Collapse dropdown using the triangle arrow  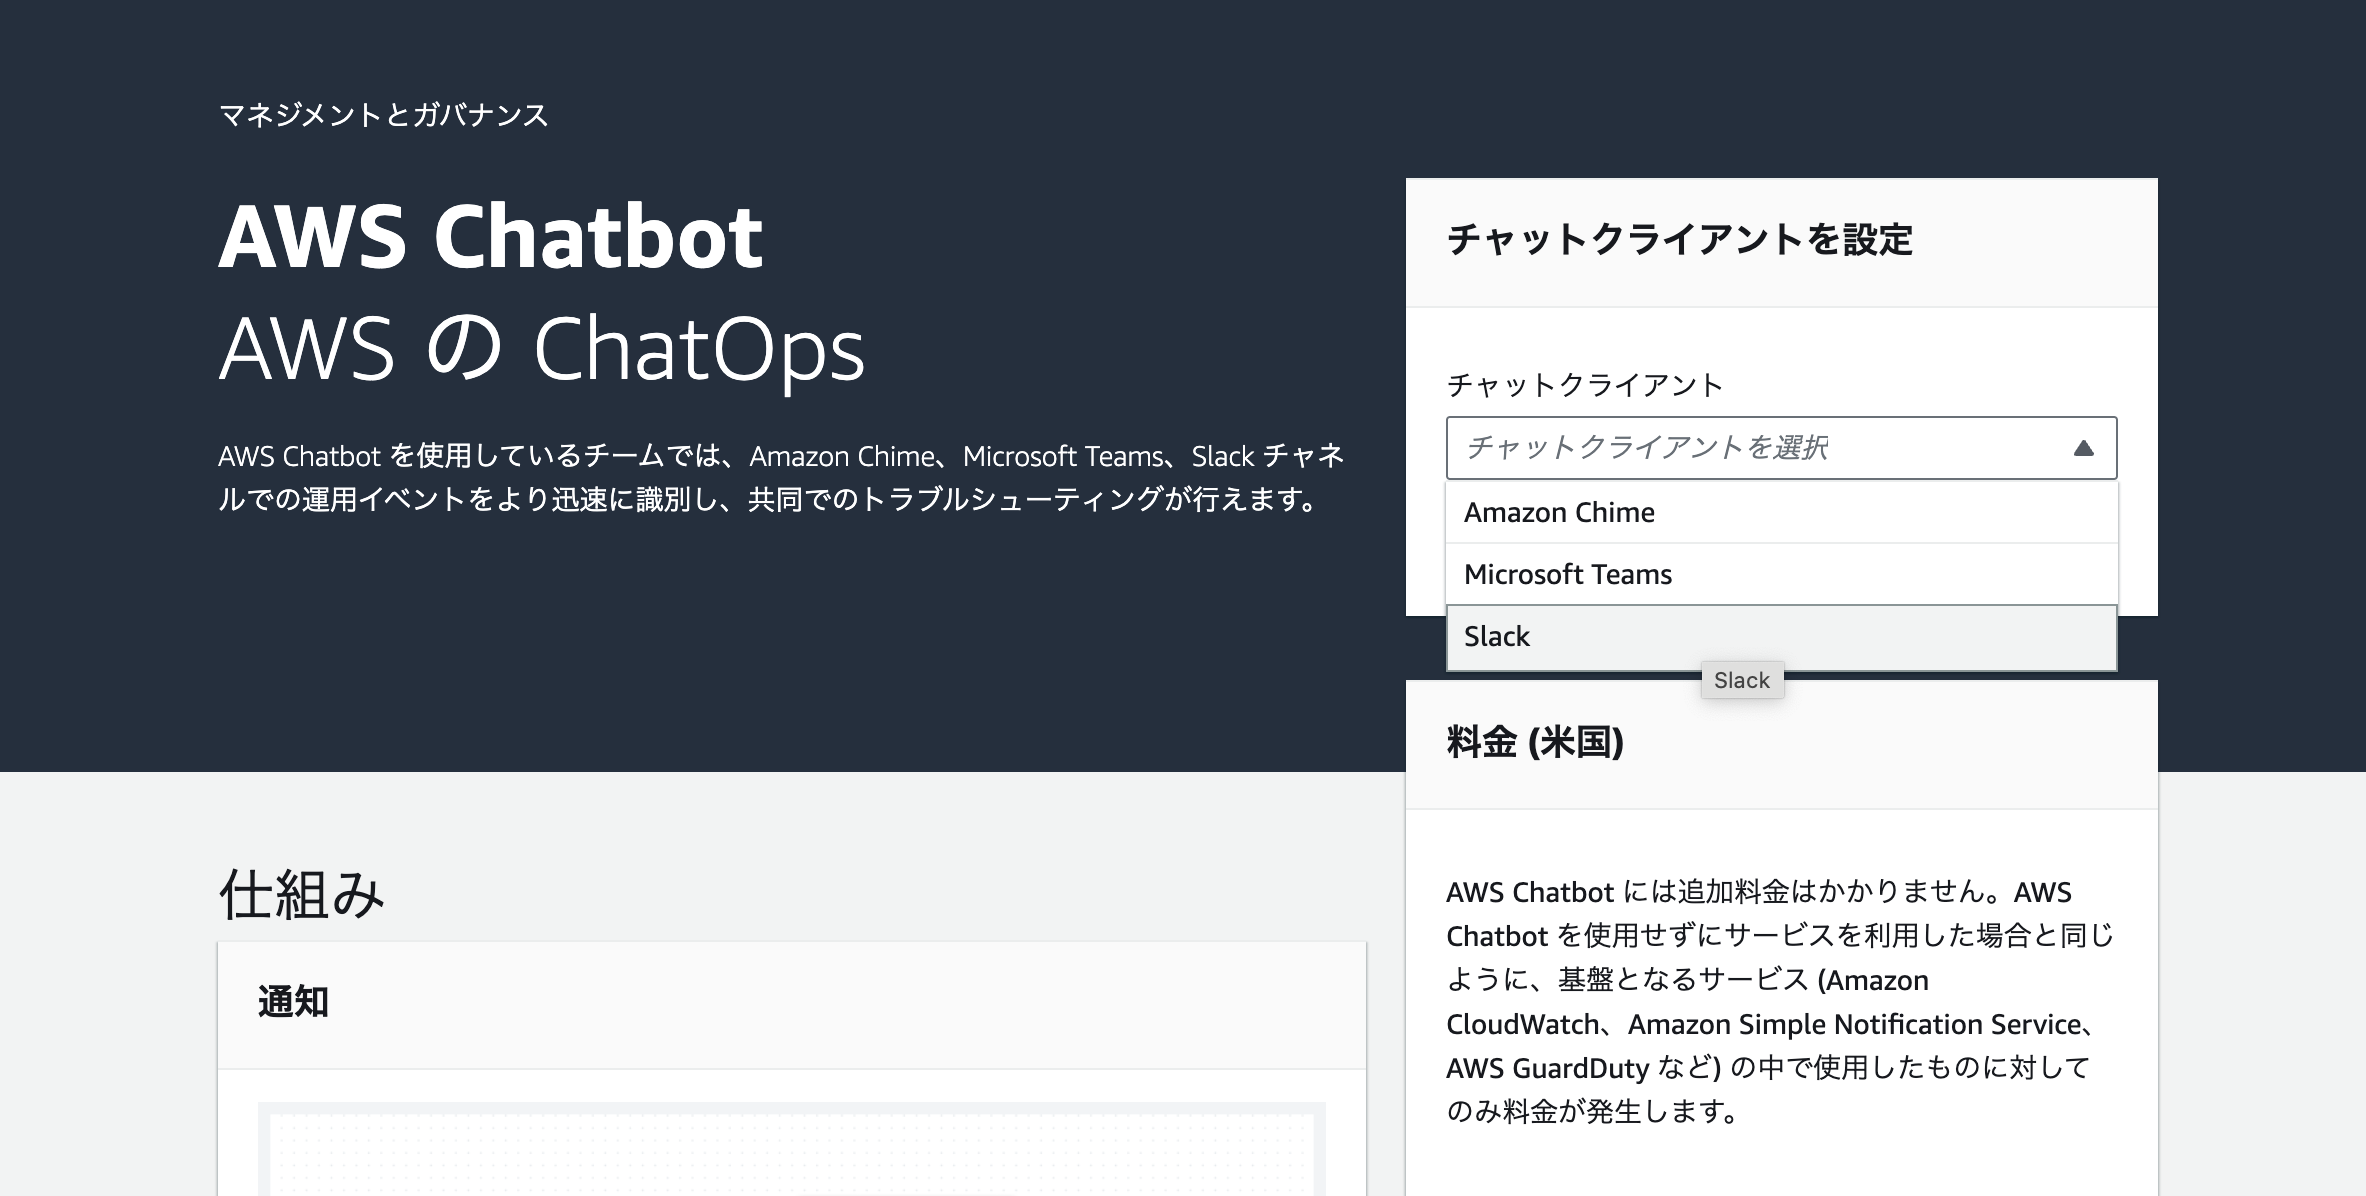[x=2083, y=448]
